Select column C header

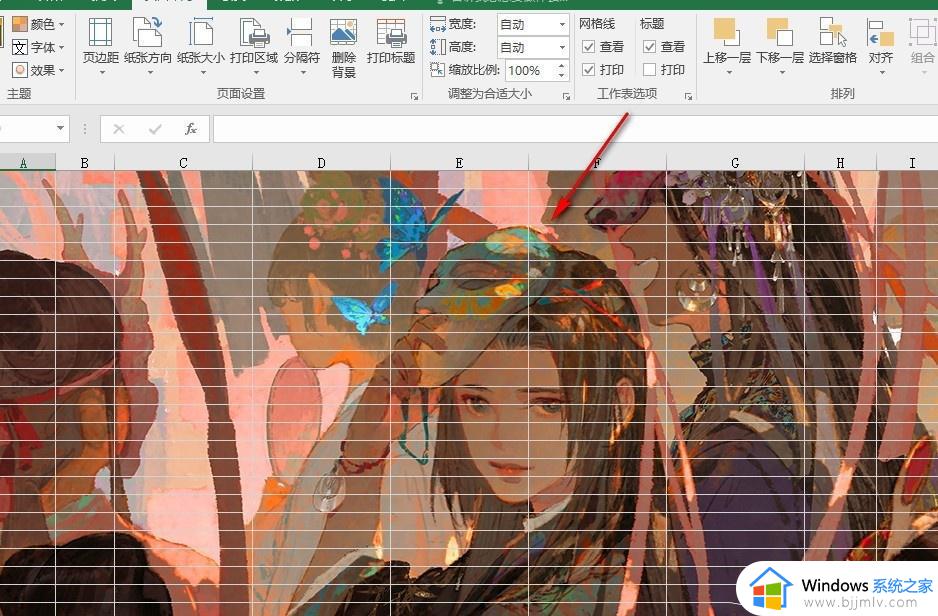(x=183, y=163)
